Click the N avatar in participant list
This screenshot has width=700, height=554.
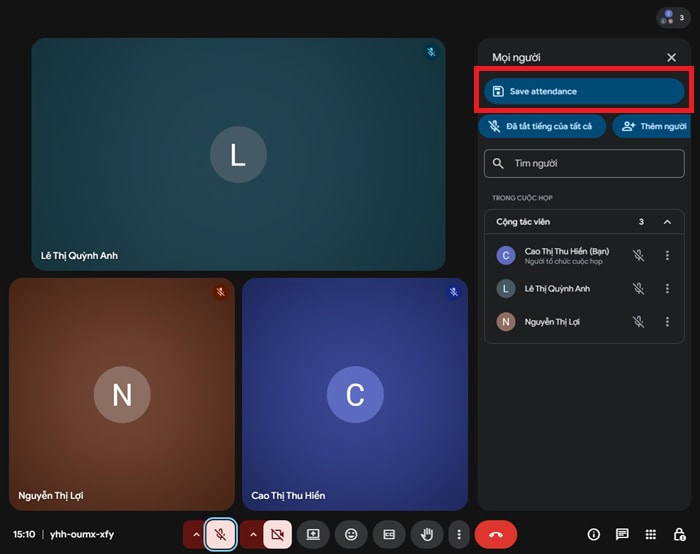(x=506, y=321)
